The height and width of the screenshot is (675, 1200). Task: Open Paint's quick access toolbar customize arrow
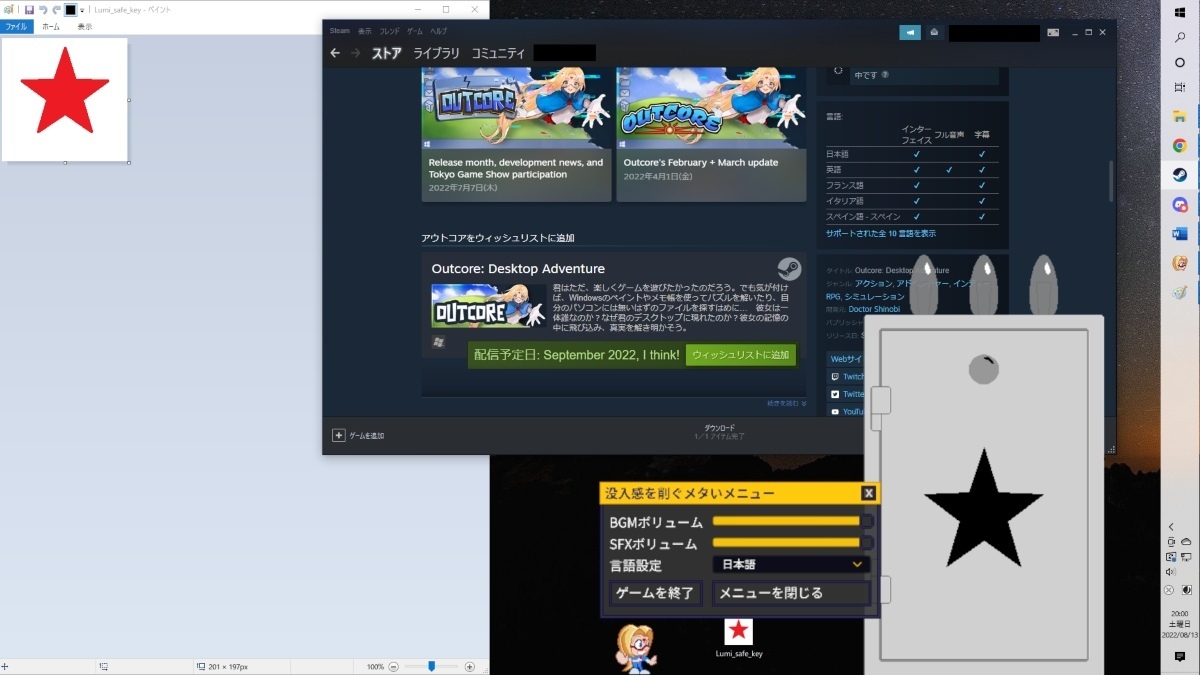(x=82, y=10)
